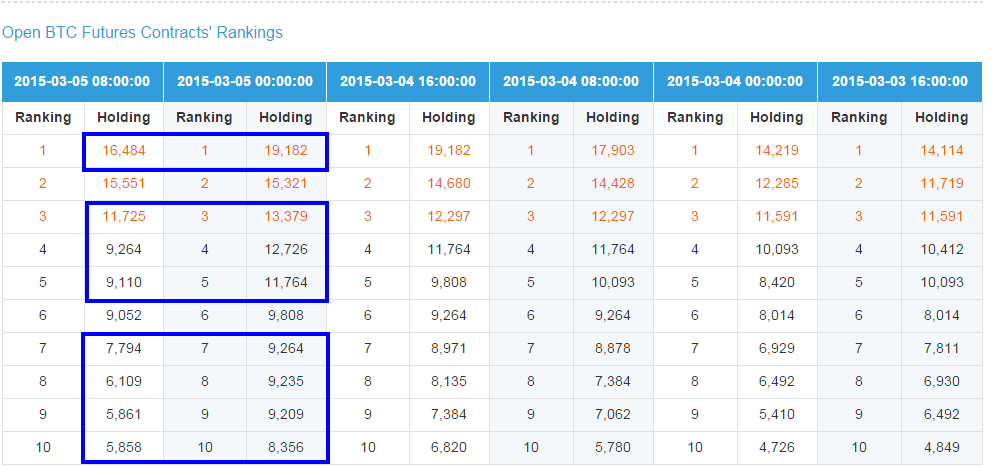Select the 2015-03-04 16:00:00 column header

(x=408, y=81)
